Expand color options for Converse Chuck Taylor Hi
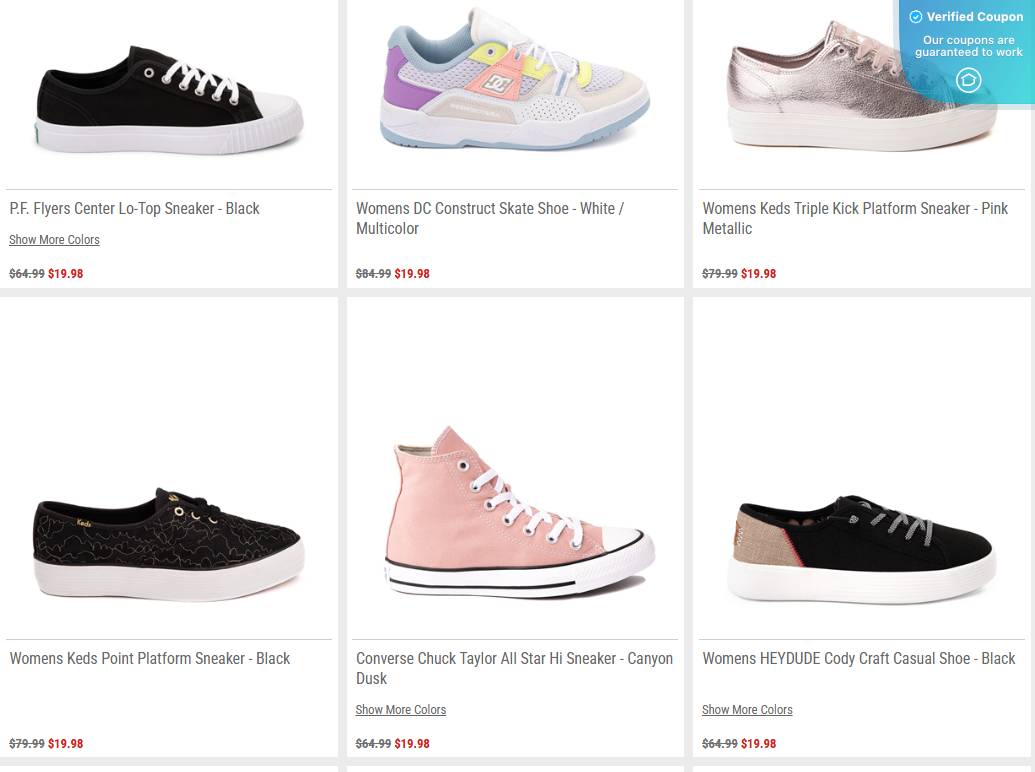1035x772 pixels. click(x=401, y=710)
